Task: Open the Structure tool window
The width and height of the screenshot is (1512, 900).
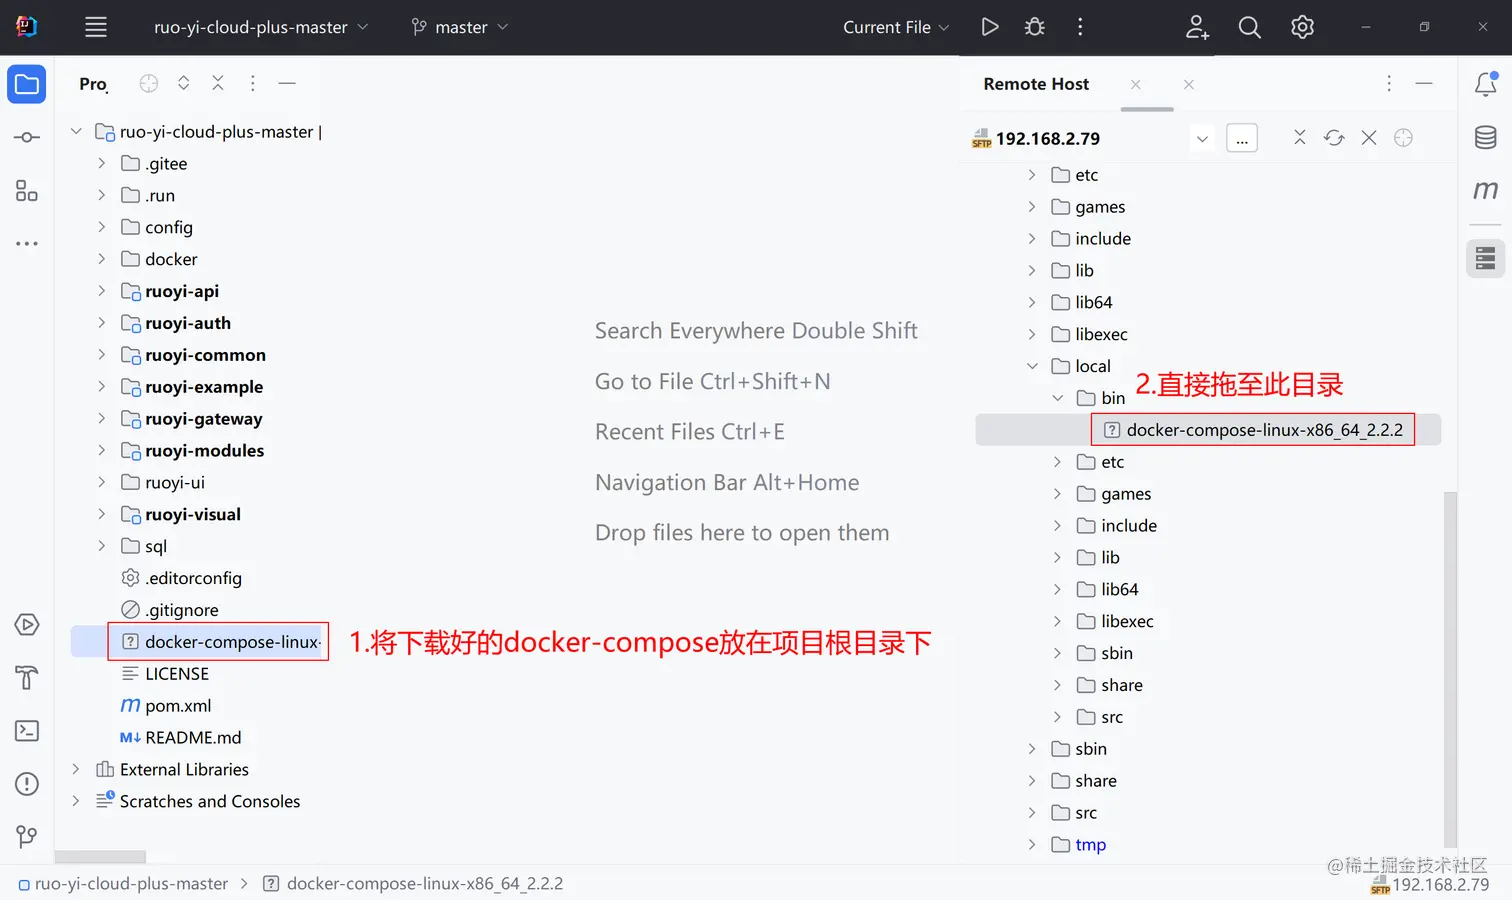Action: point(27,190)
